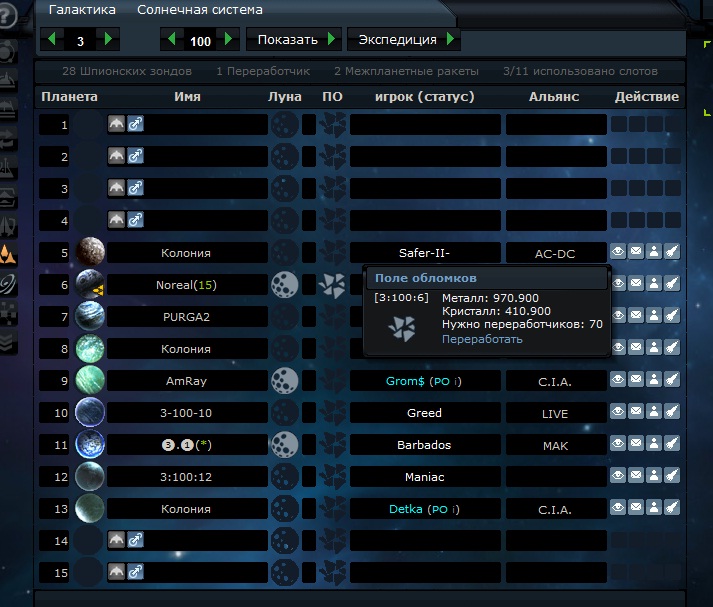Open the orange fleet icon in sidebar
713x607 pixels.
[x=8, y=255]
